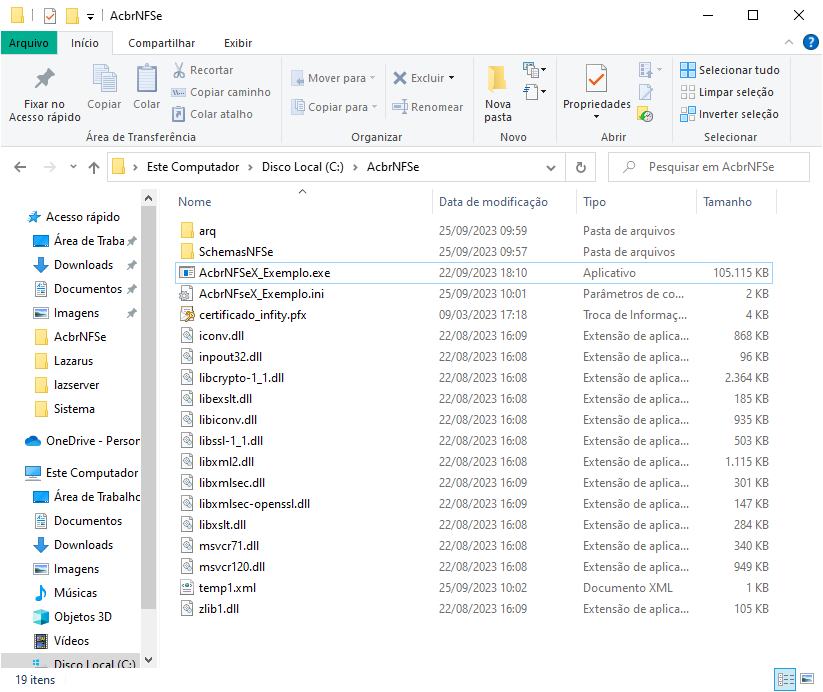The width and height of the screenshot is (823, 692).
Task: Click Selecionar tudo
Action: pos(730,70)
